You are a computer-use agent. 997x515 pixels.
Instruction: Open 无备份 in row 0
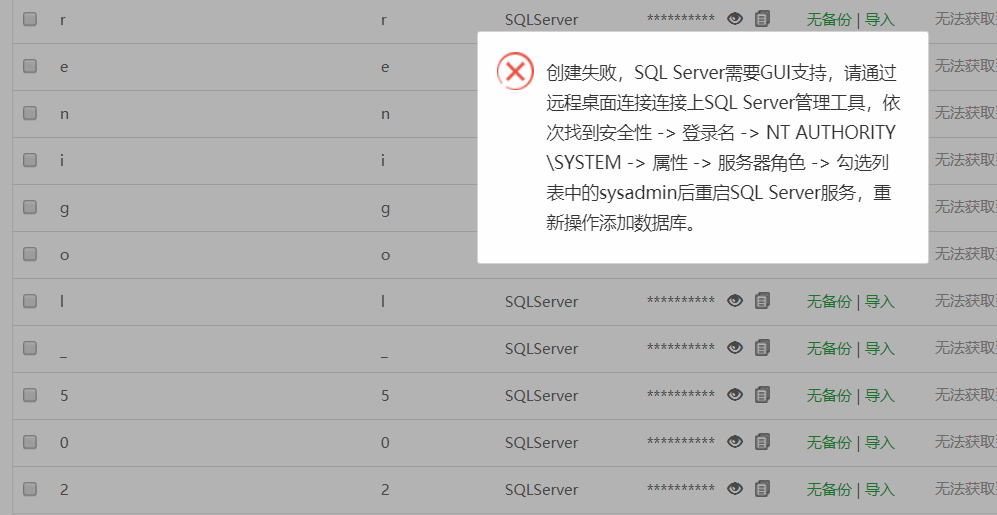click(x=829, y=443)
